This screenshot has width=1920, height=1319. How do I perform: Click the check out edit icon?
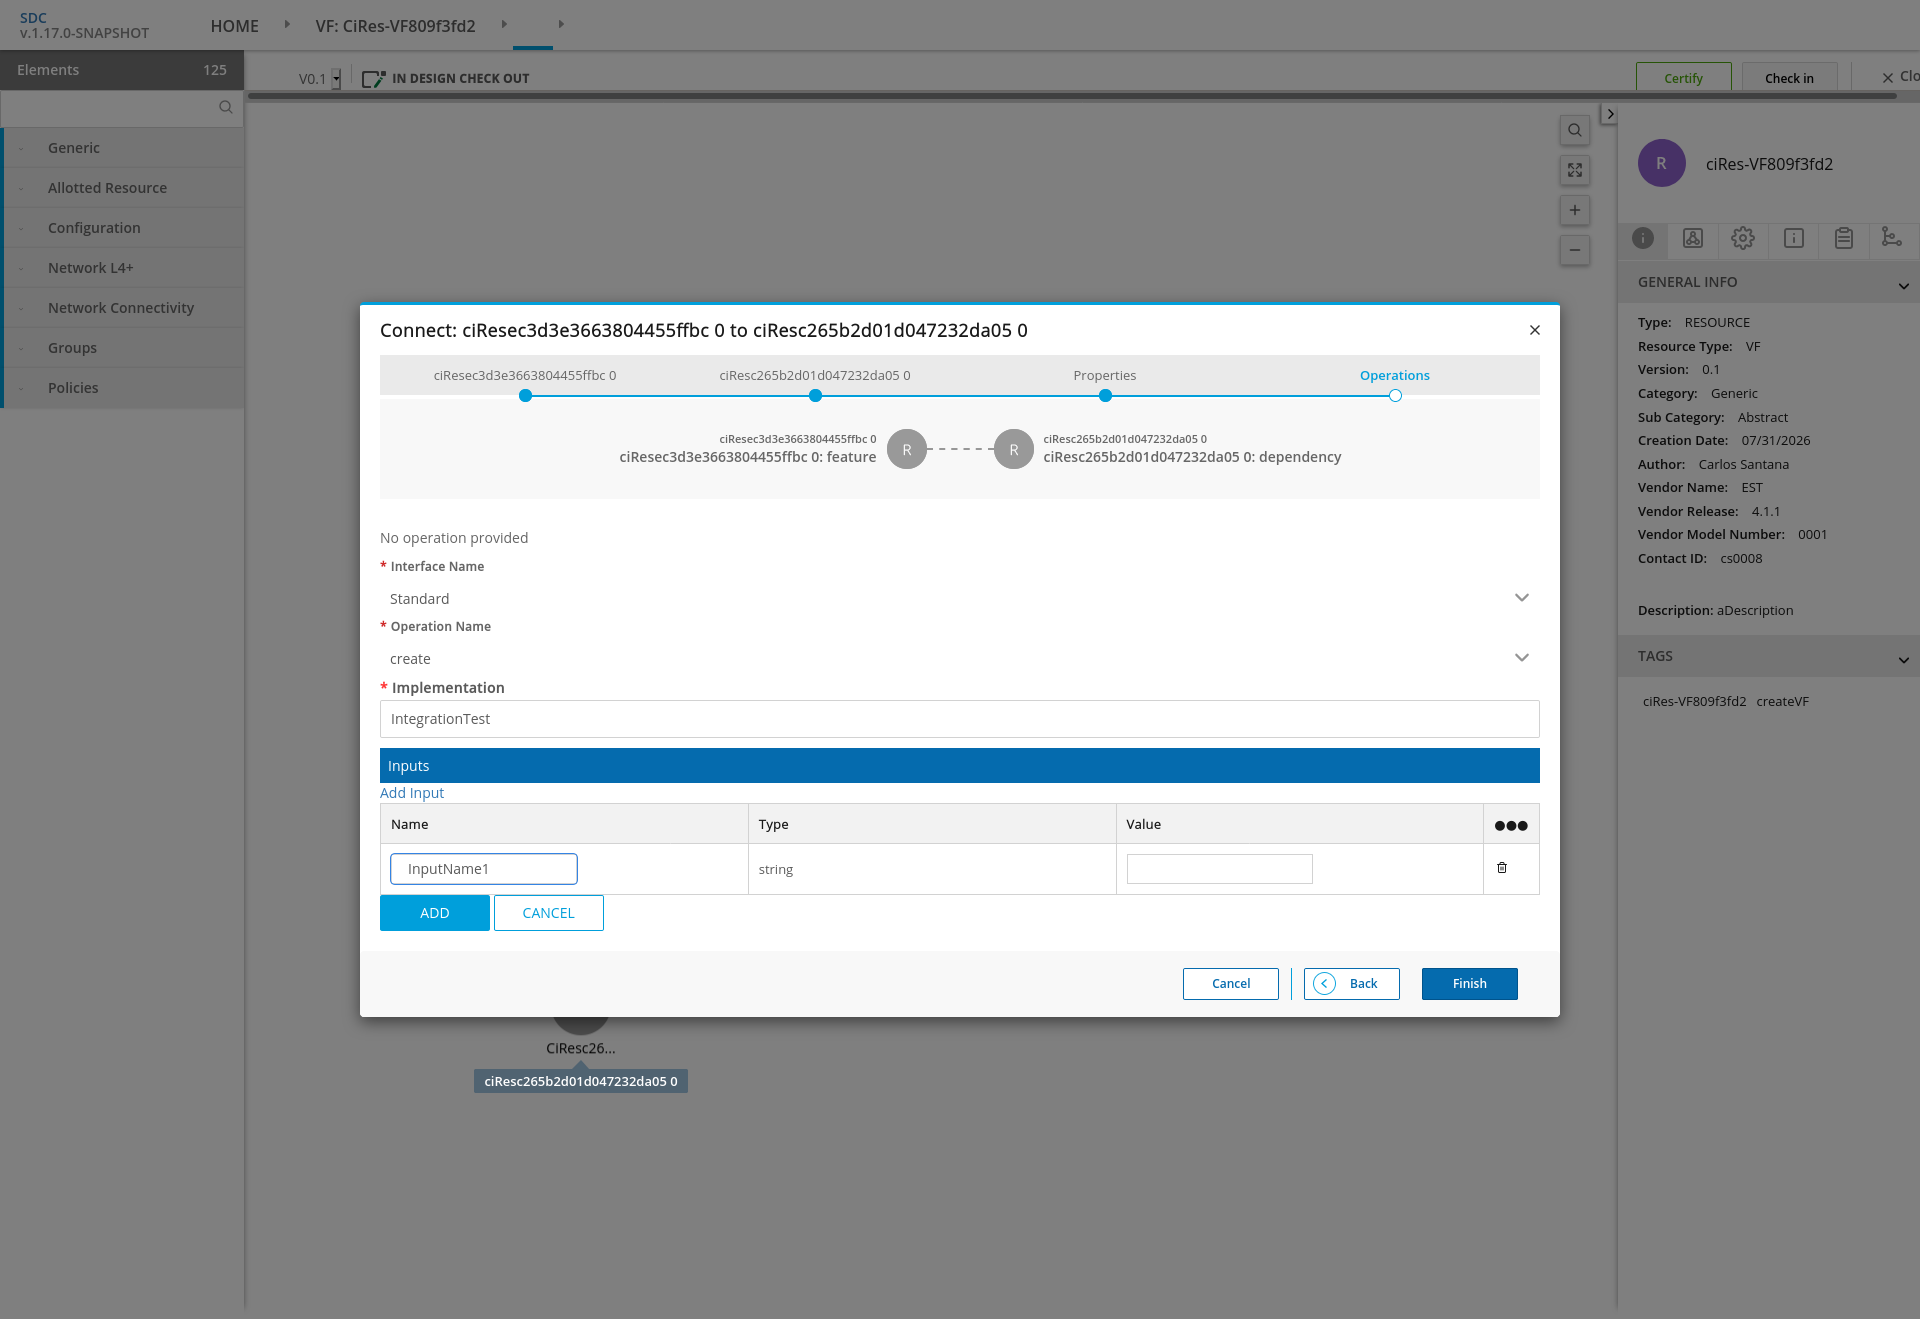[x=373, y=79]
